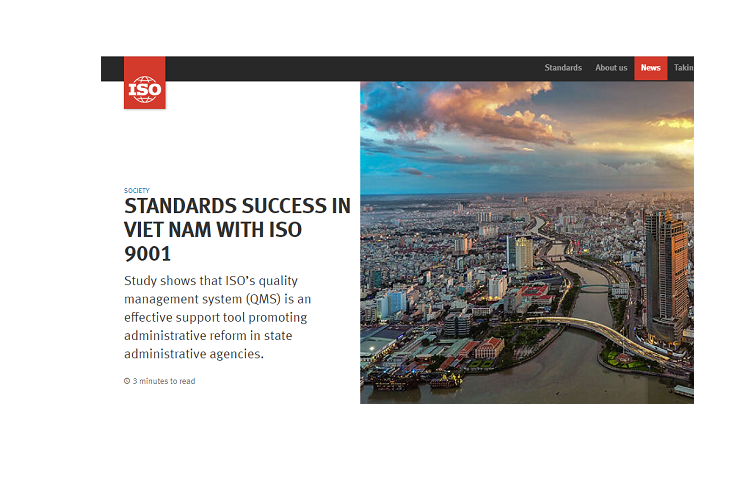Select the highlighted News tab

click(x=650, y=68)
